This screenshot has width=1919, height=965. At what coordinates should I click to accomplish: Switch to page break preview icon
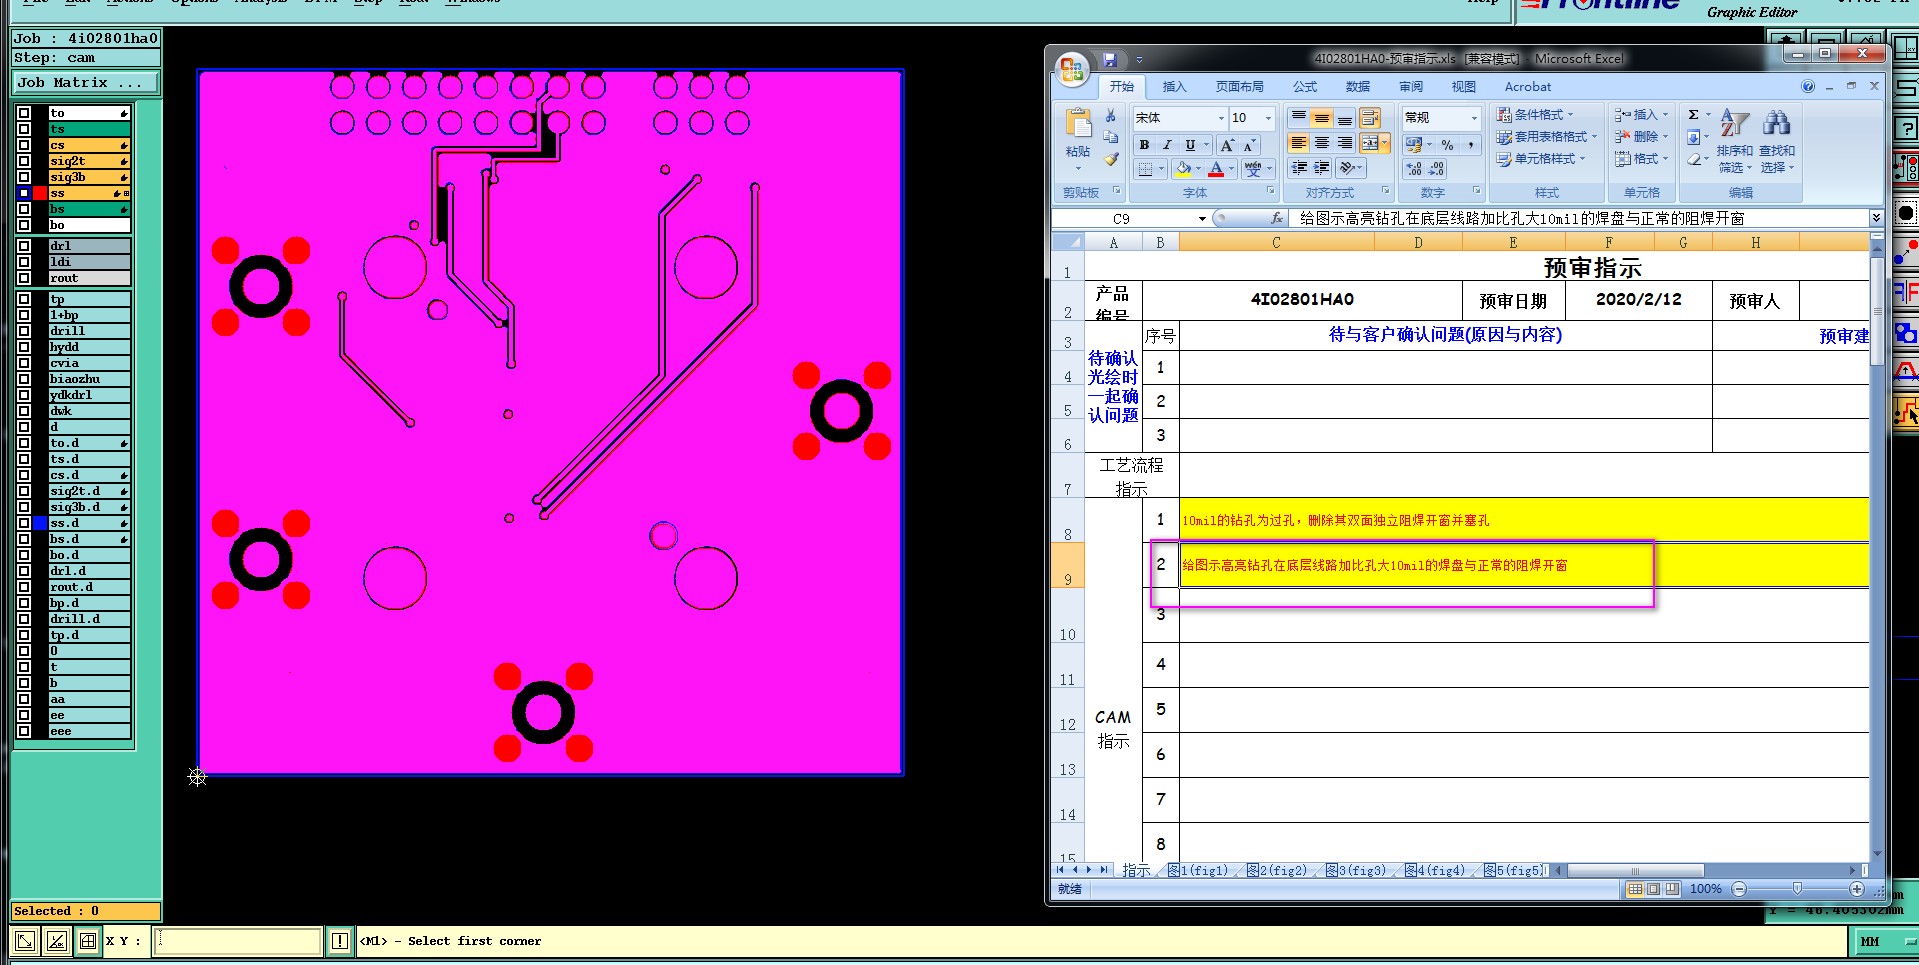click(x=1672, y=889)
